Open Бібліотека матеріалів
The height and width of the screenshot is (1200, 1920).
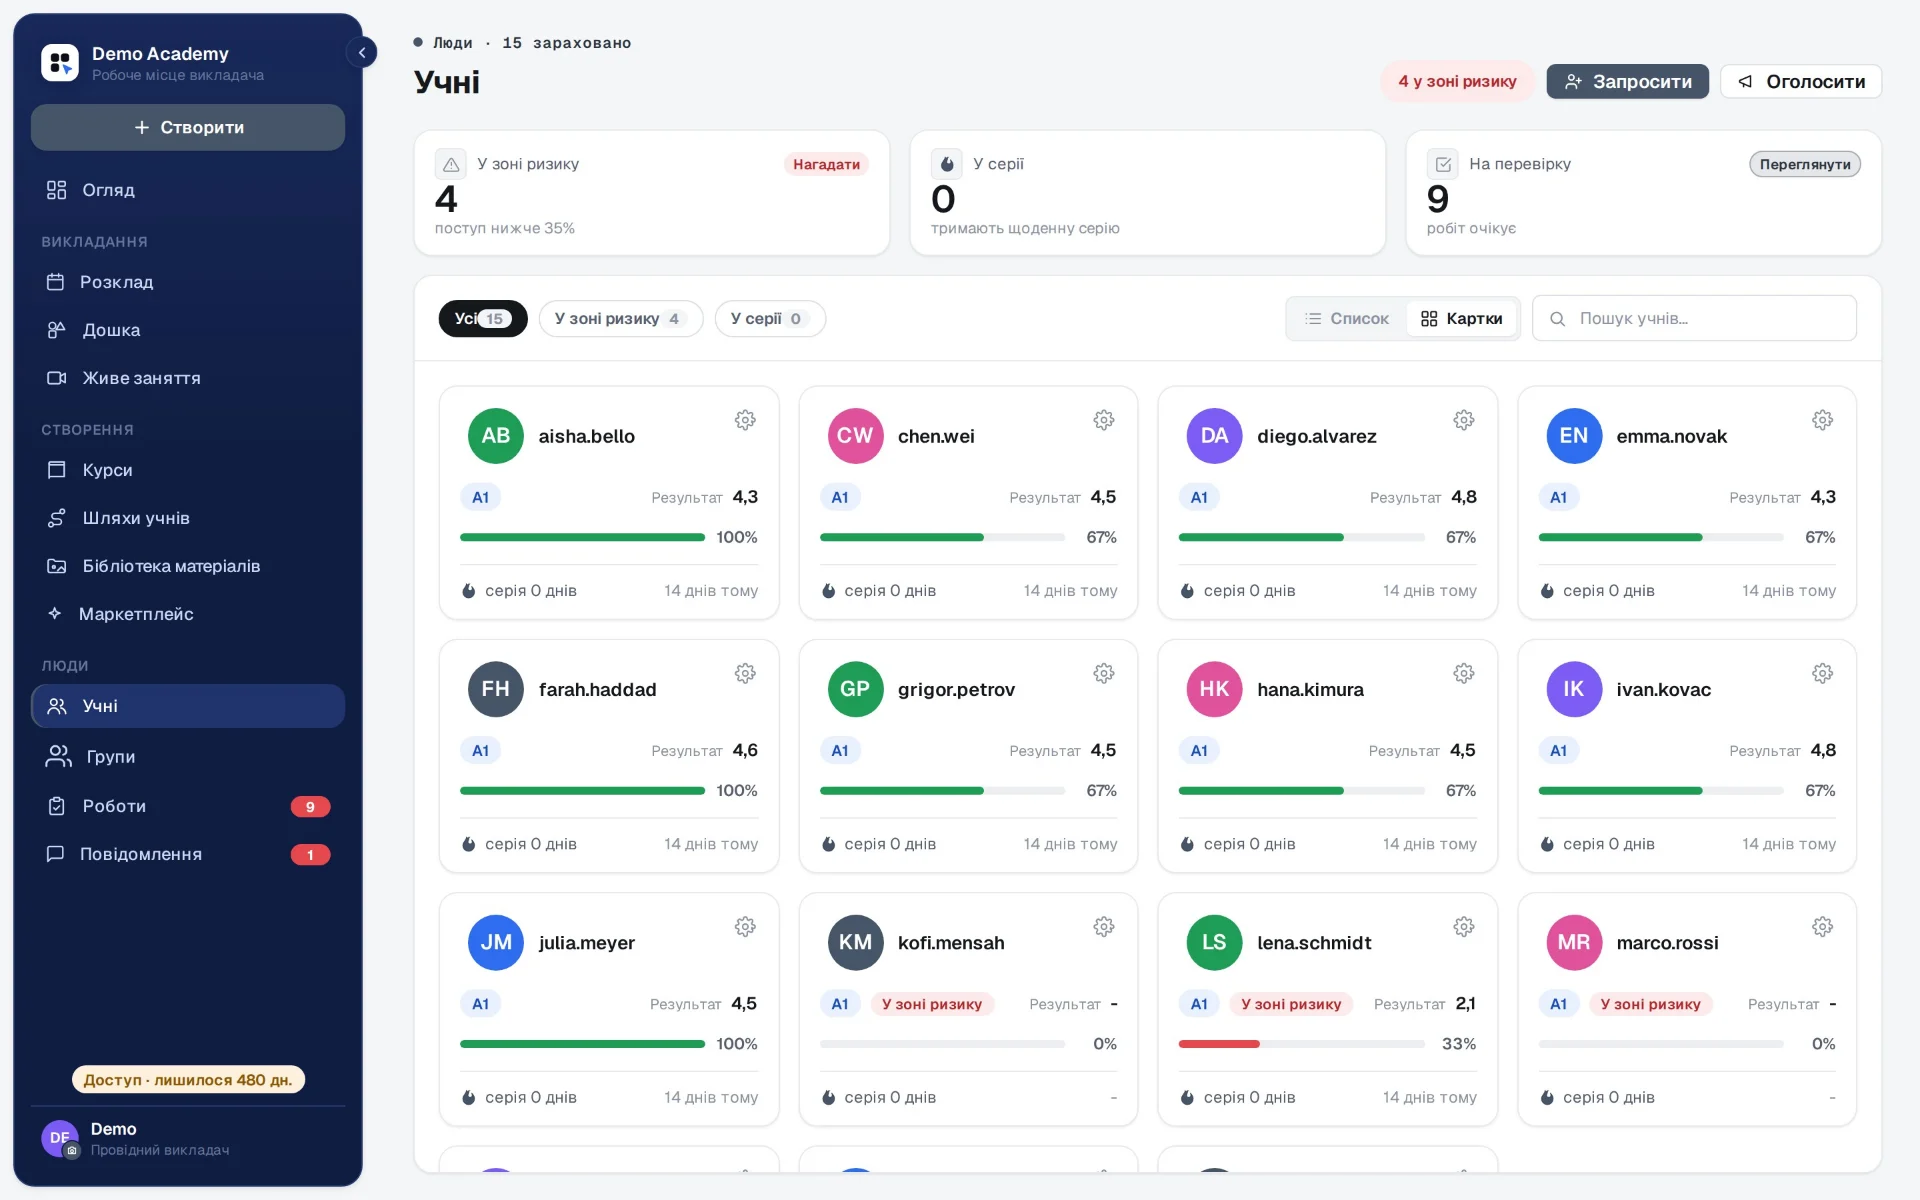pyautogui.click(x=188, y=566)
